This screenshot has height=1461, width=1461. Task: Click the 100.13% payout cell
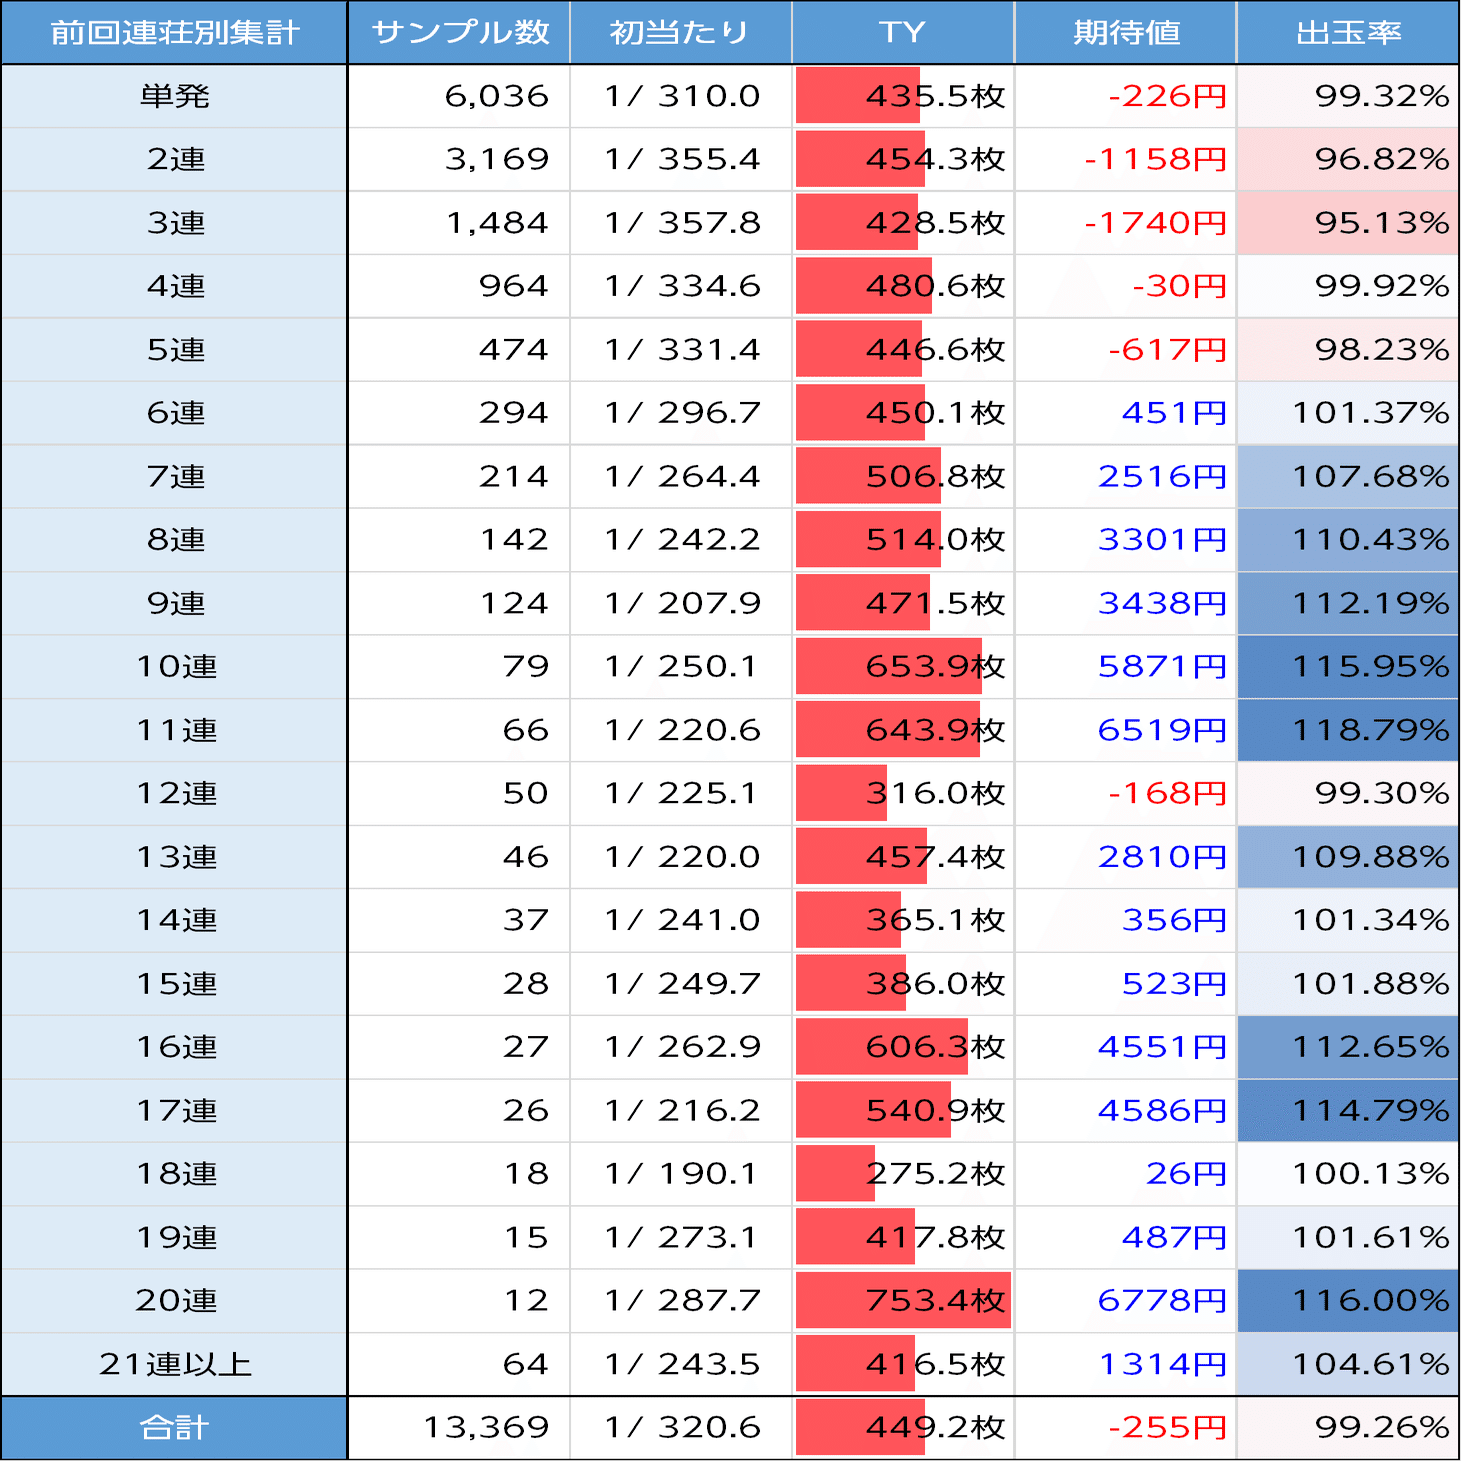(1348, 1174)
